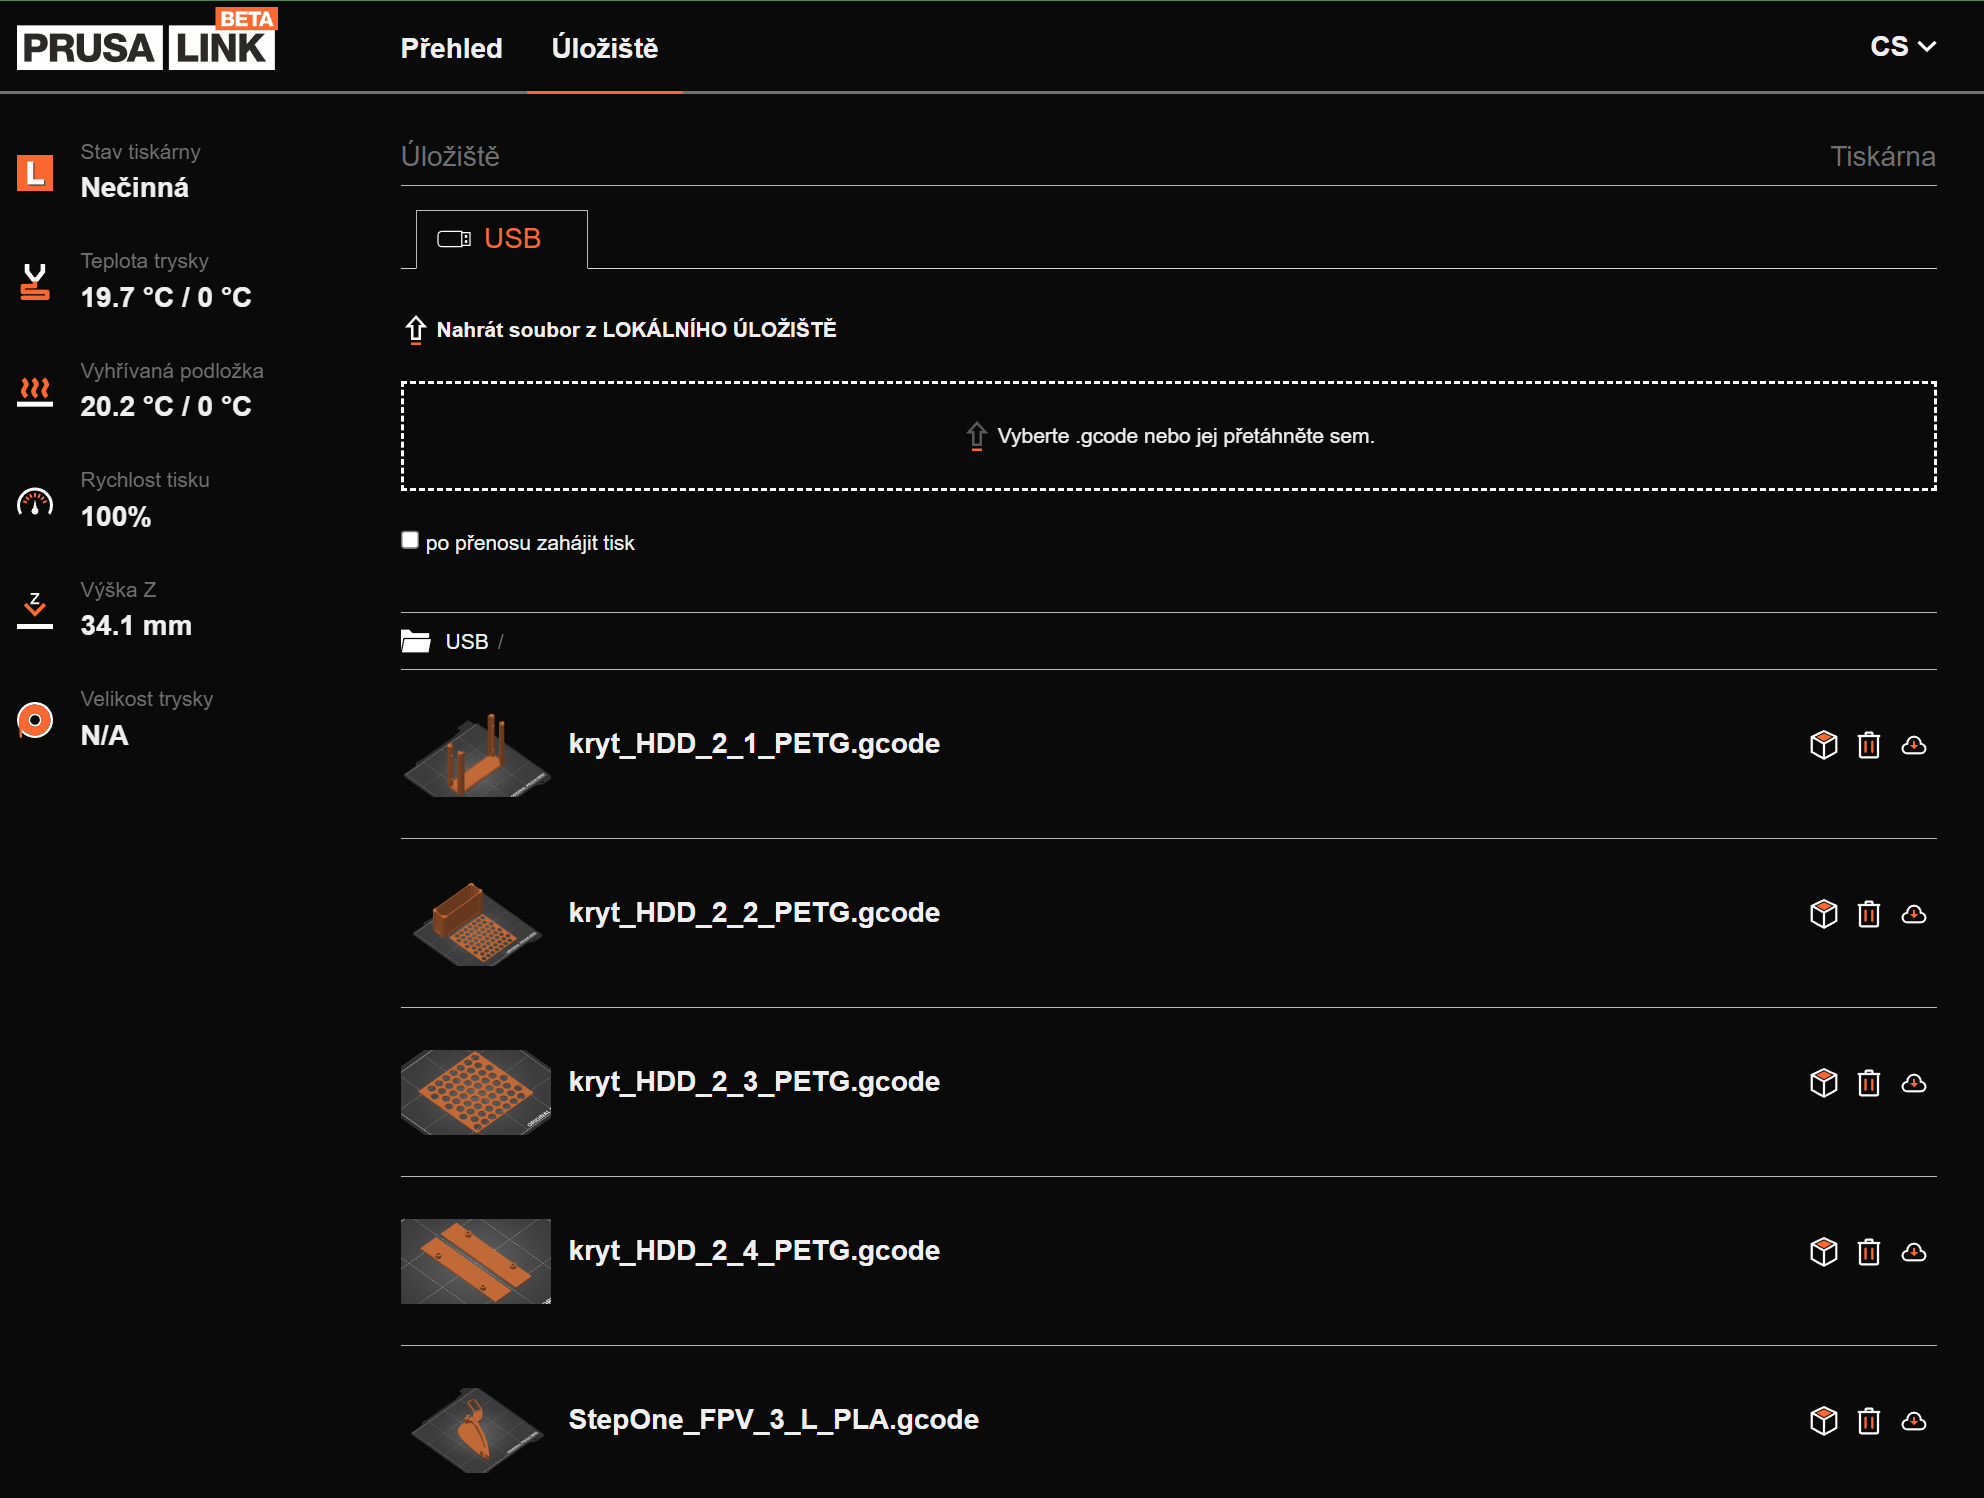
Task: Switch to the Přehled tab
Action: (x=451, y=48)
